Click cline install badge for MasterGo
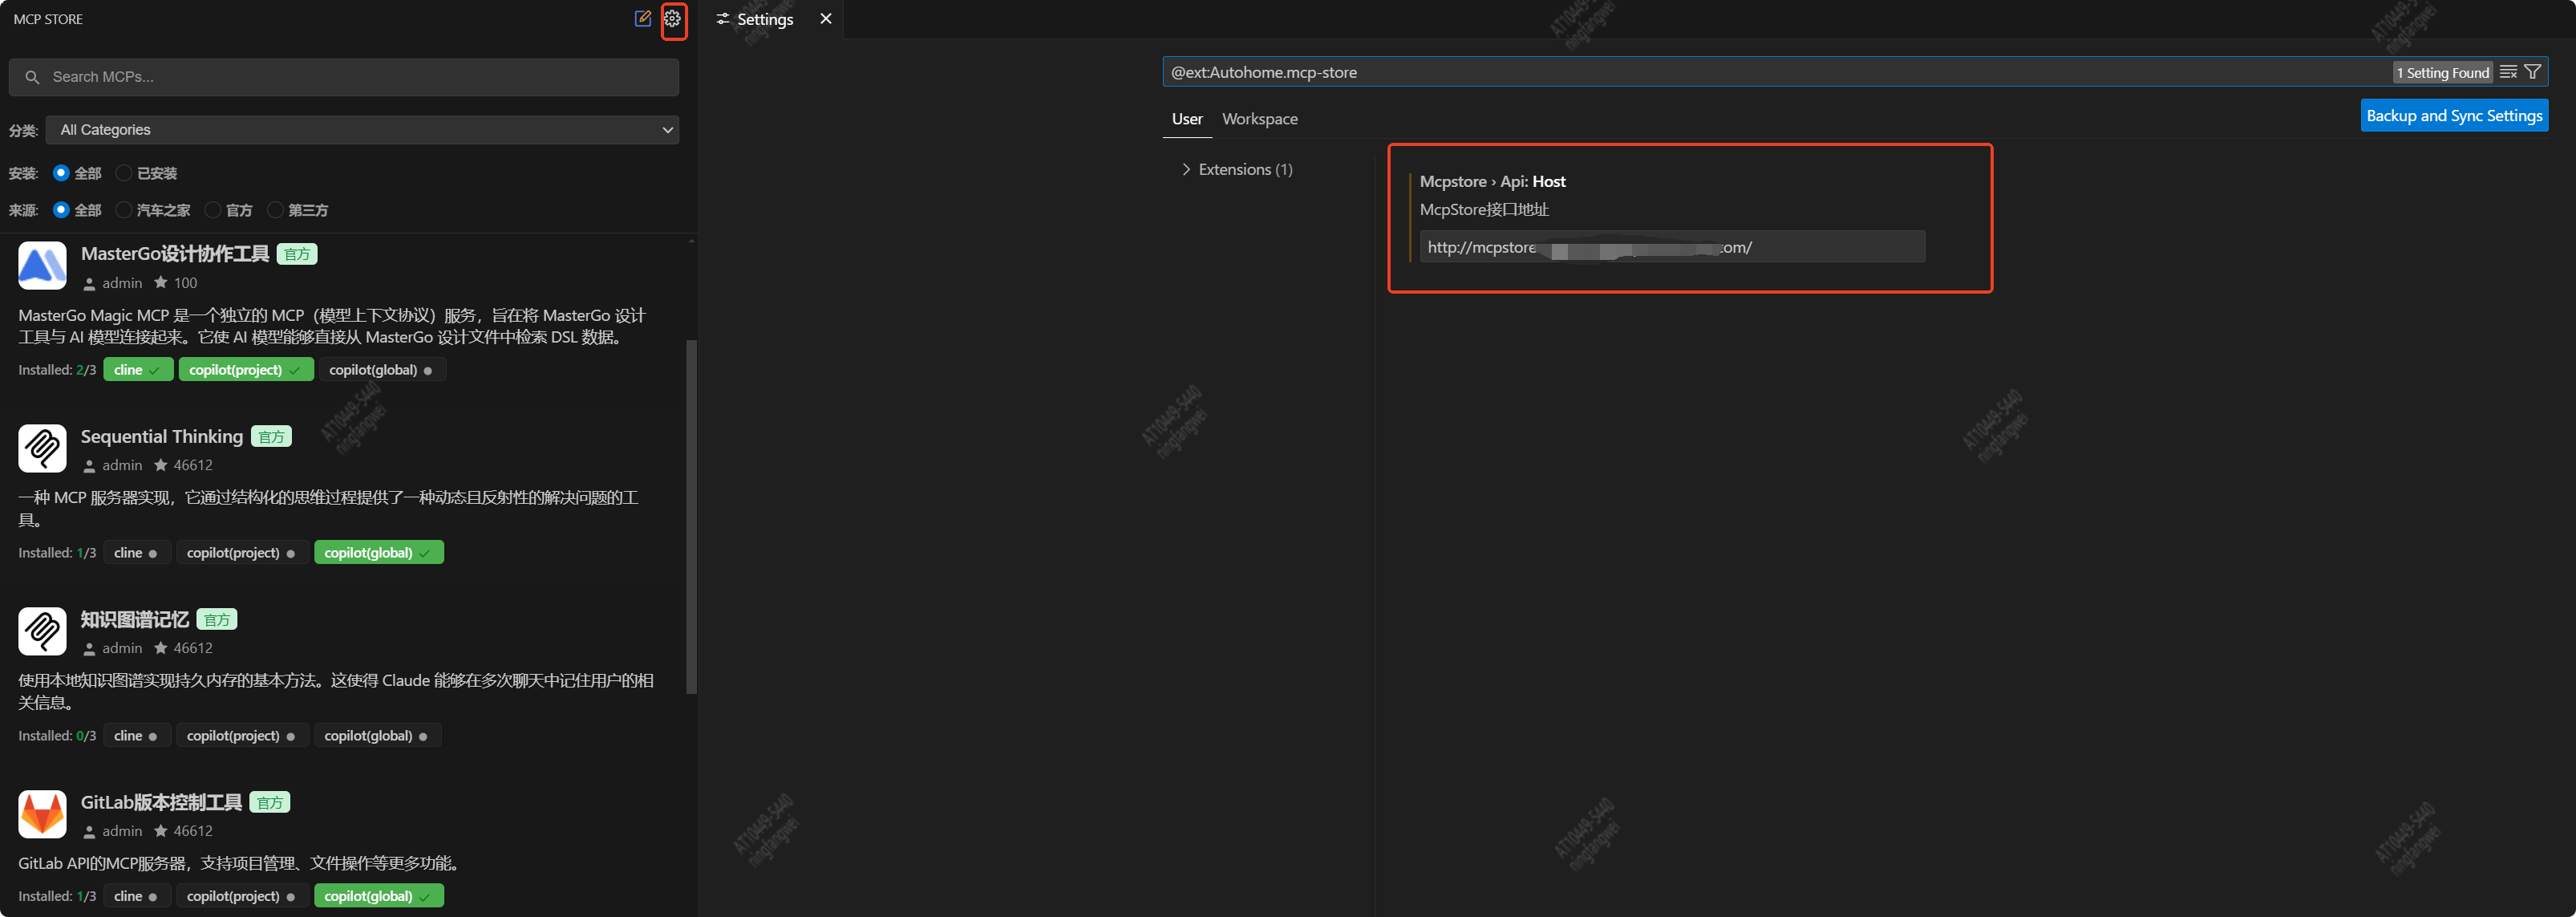2576x917 pixels. [x=137, y=370]
